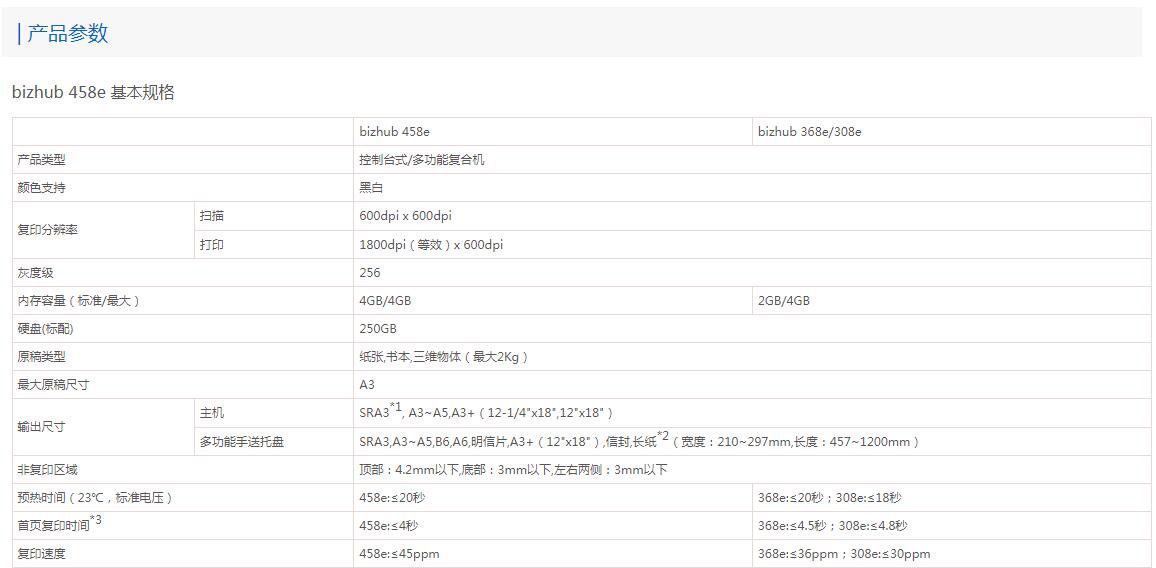The image size is (1156, 568).
Task: Click the A3 original size value
Action: pyautogui.click(x=367, y=384)
